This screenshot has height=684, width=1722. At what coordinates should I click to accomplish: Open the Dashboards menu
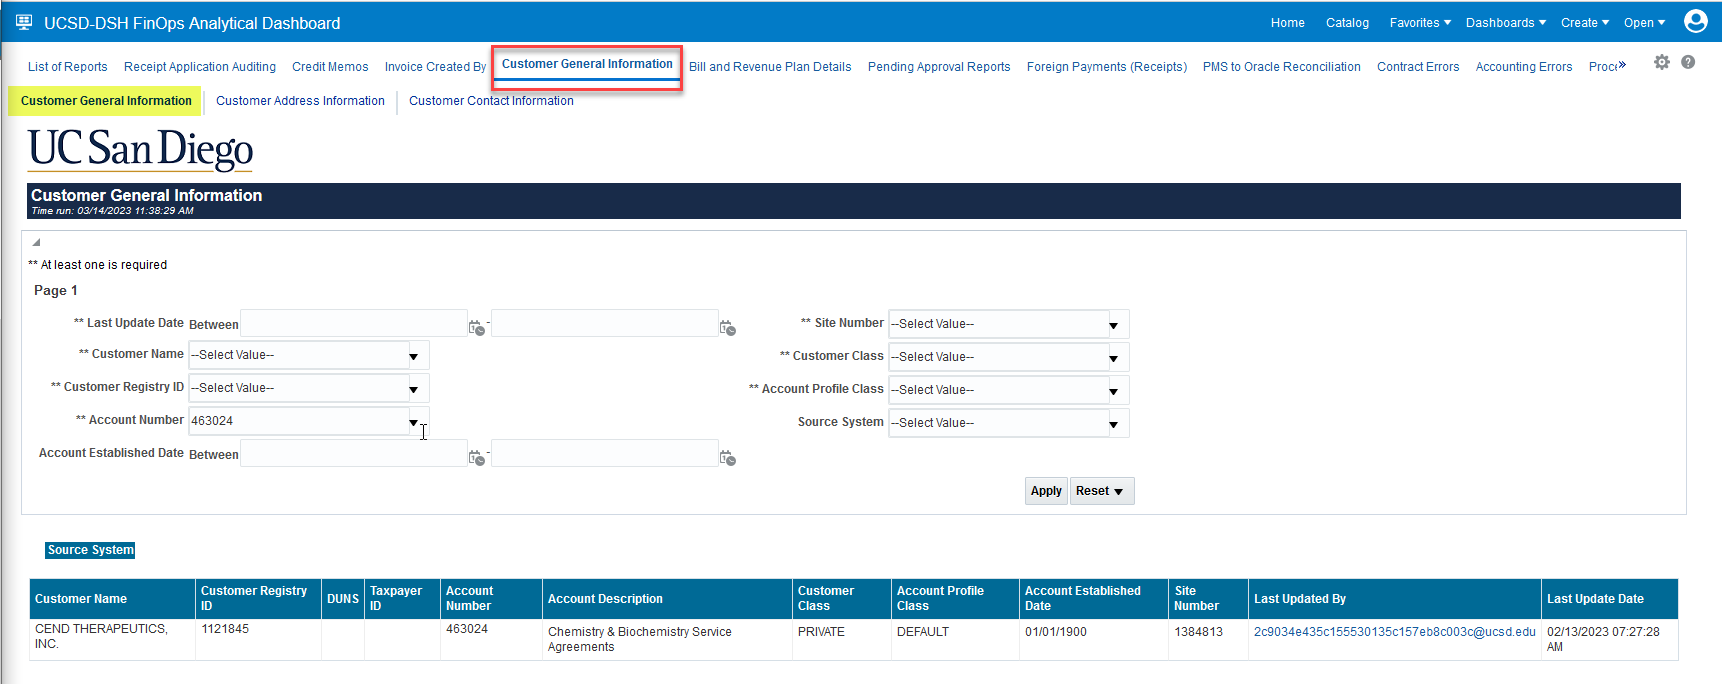1505,23
